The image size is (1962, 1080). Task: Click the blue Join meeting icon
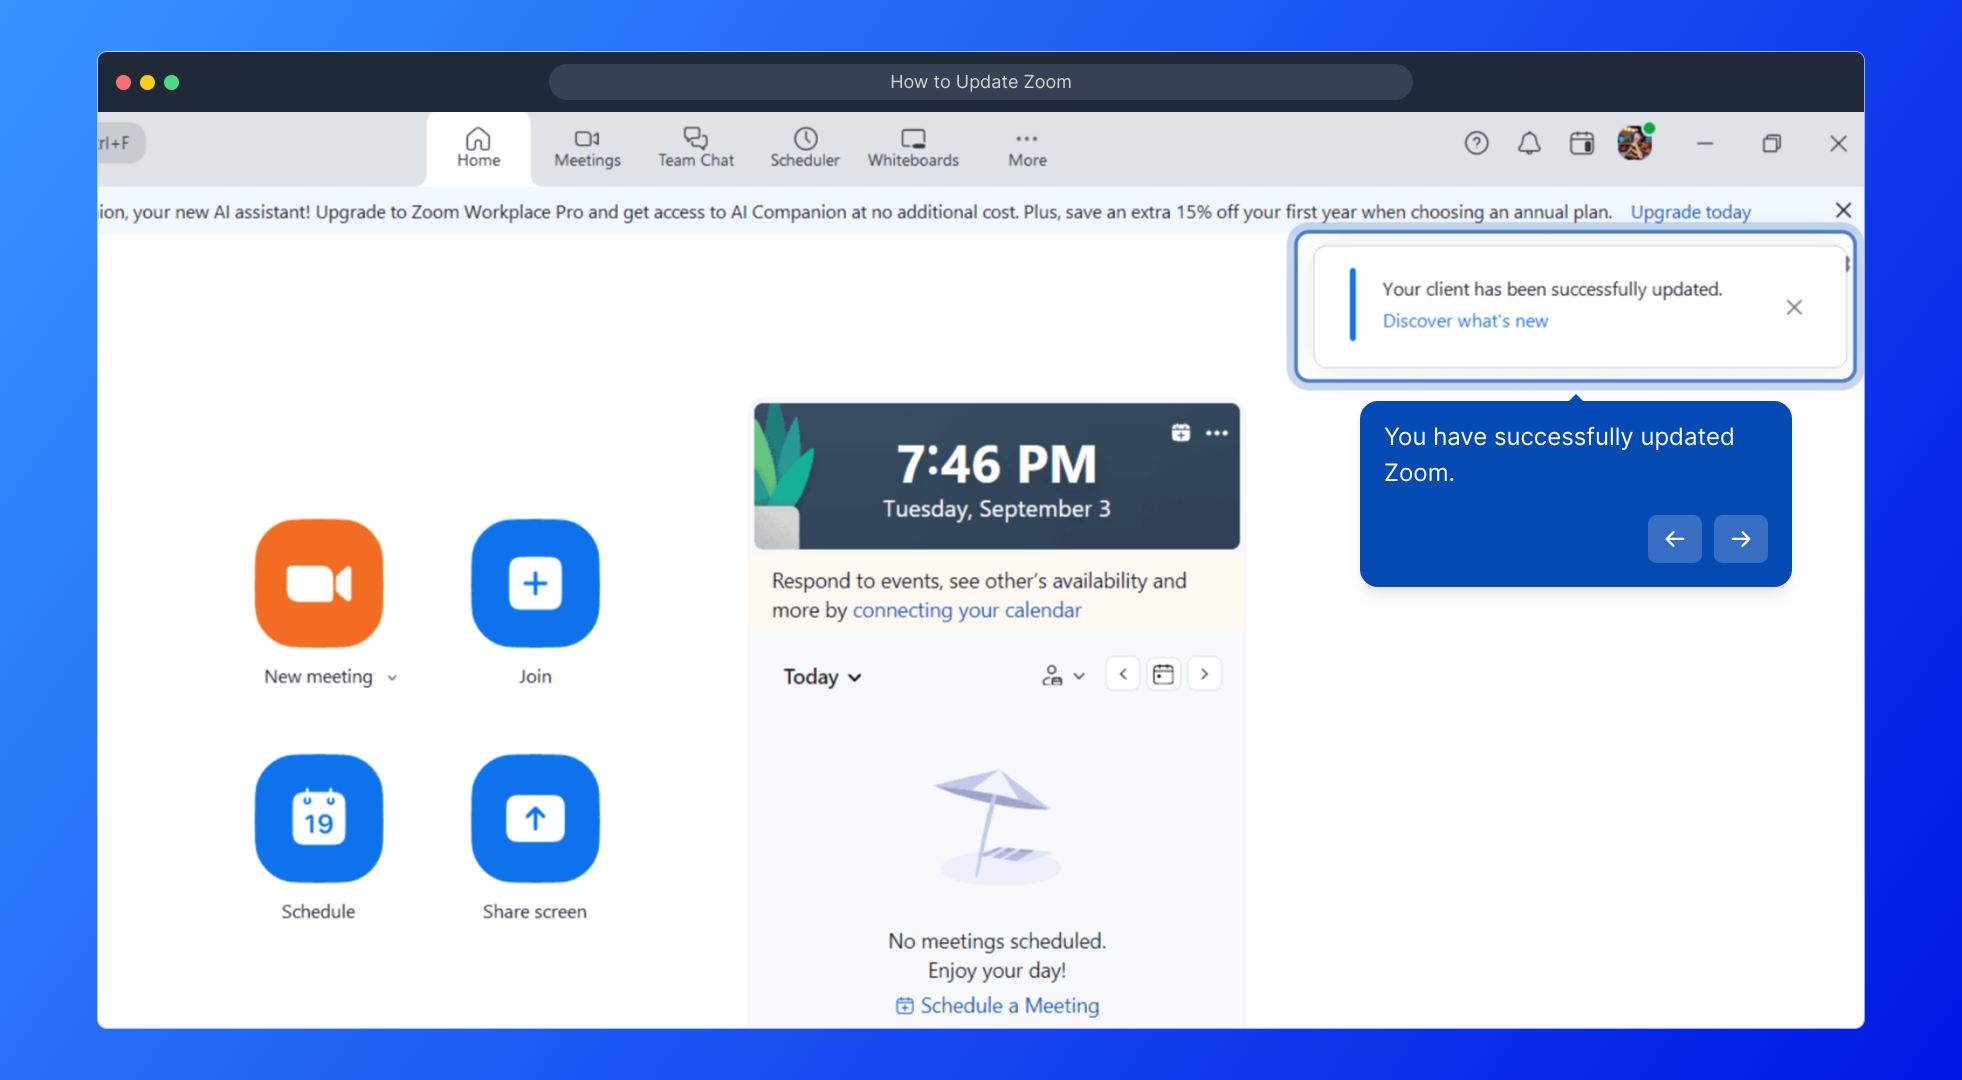pos(535,583)
